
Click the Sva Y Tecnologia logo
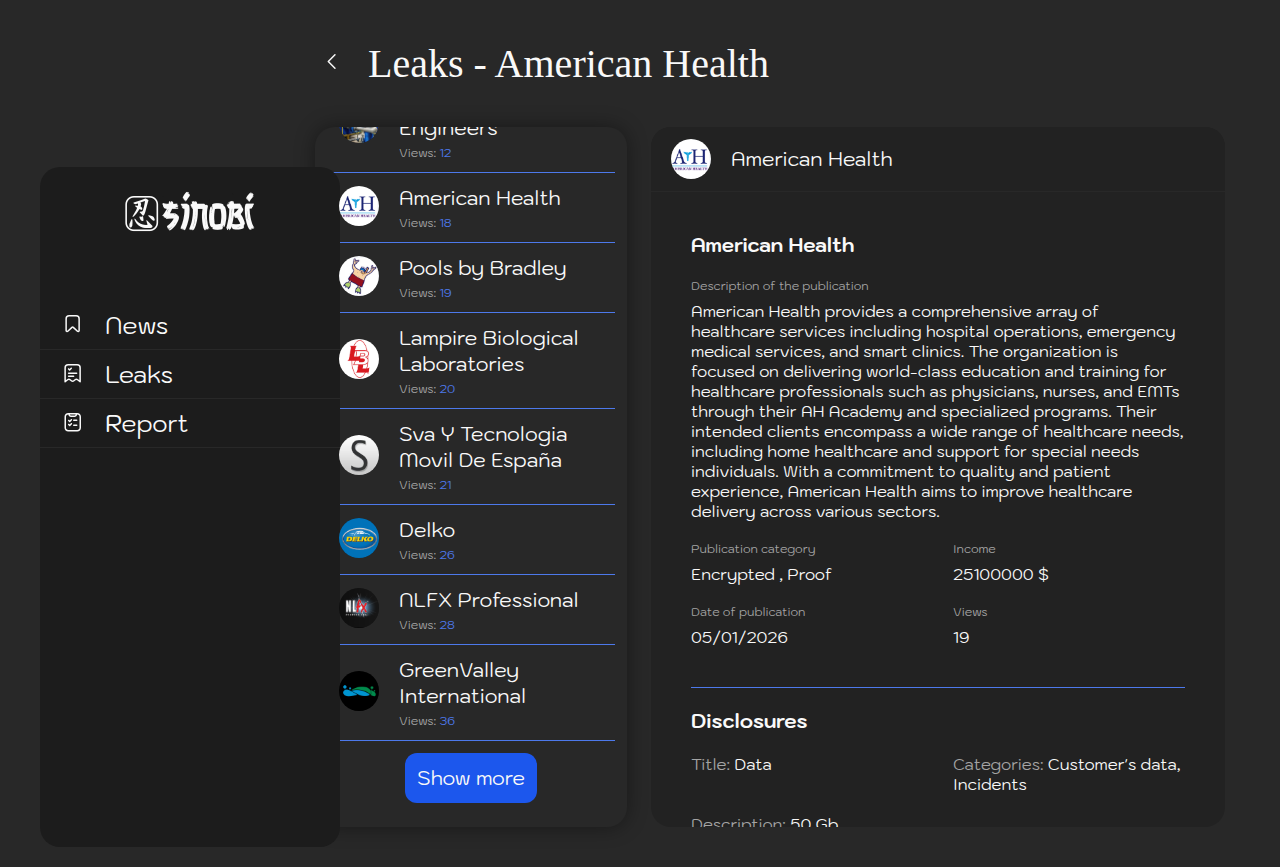[x=359, y=455]
